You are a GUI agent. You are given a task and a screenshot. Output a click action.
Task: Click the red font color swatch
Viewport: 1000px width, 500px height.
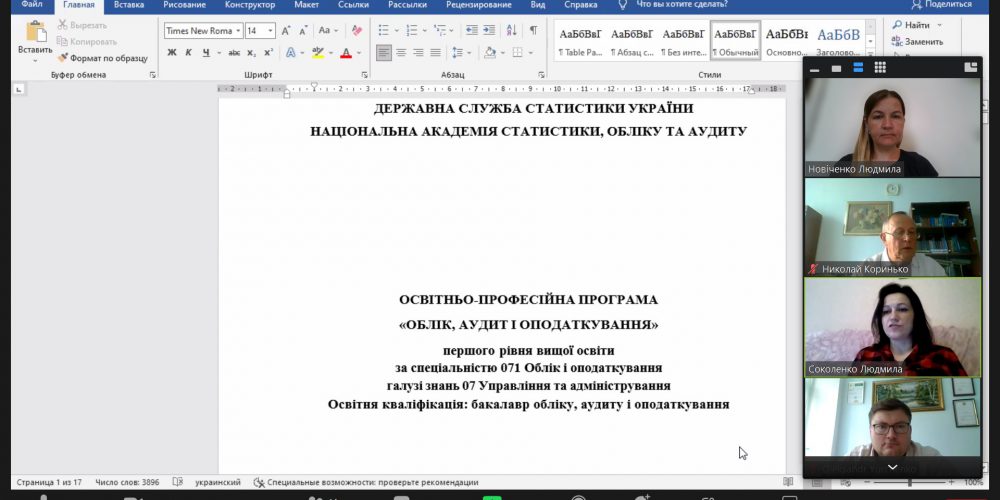[x=346, y=53]
